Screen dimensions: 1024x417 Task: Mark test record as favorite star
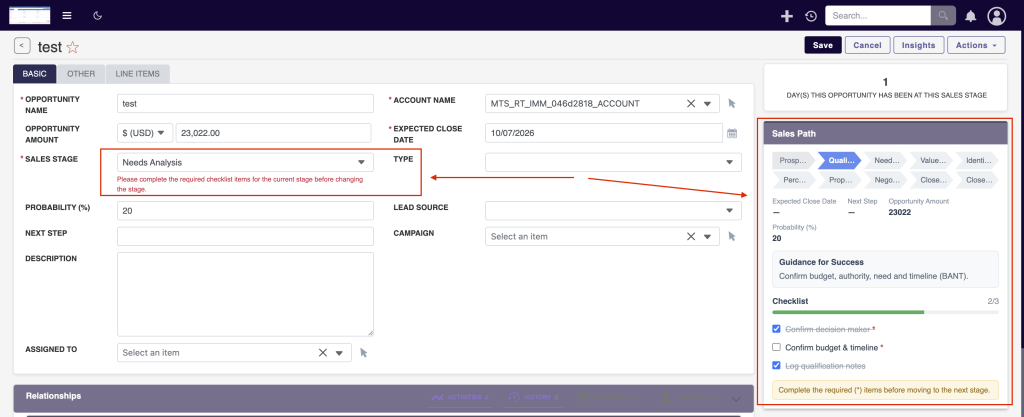pyautogui.click(x=72, y=47)
